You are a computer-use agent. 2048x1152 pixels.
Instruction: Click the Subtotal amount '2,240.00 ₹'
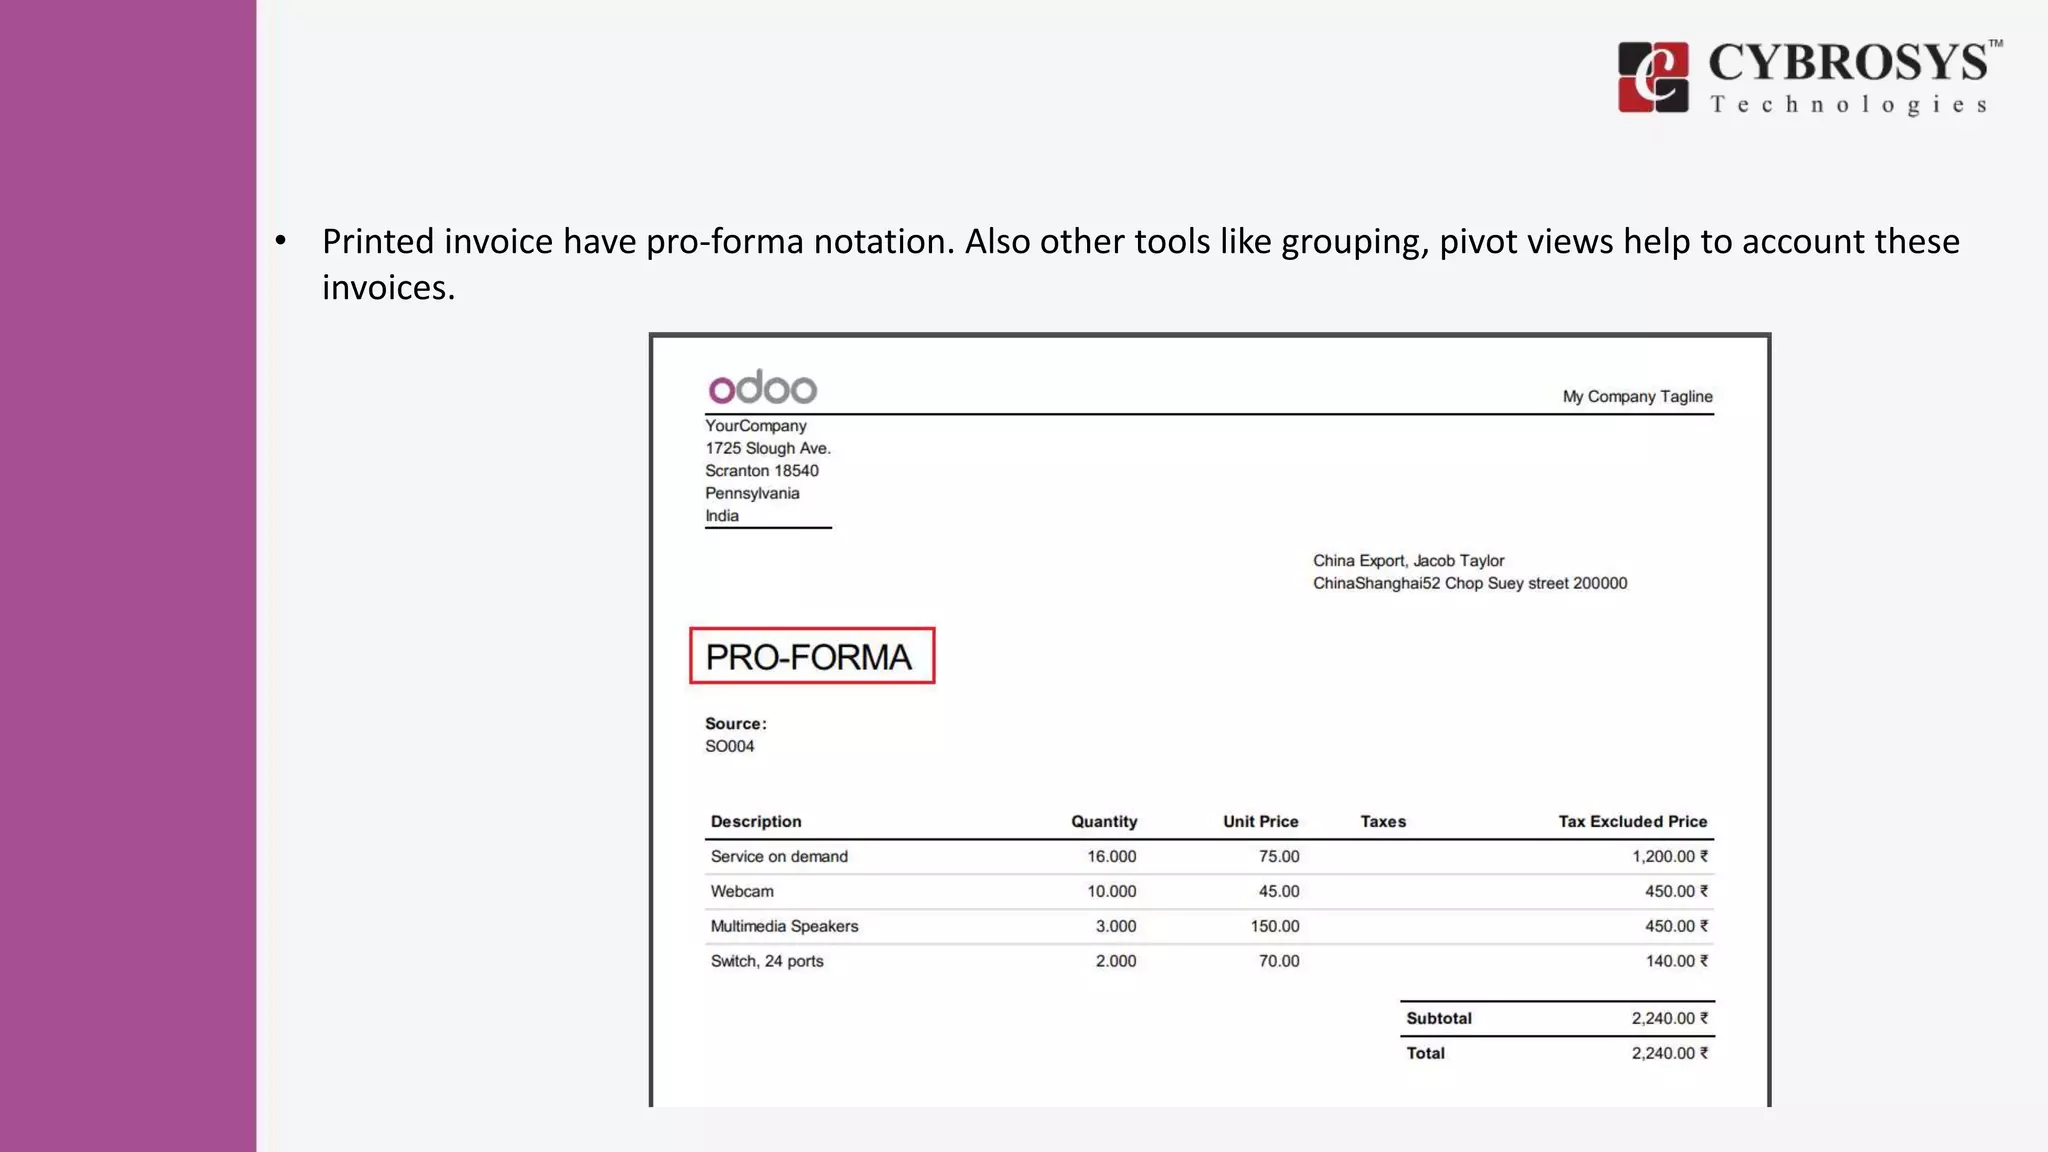1670,1018
